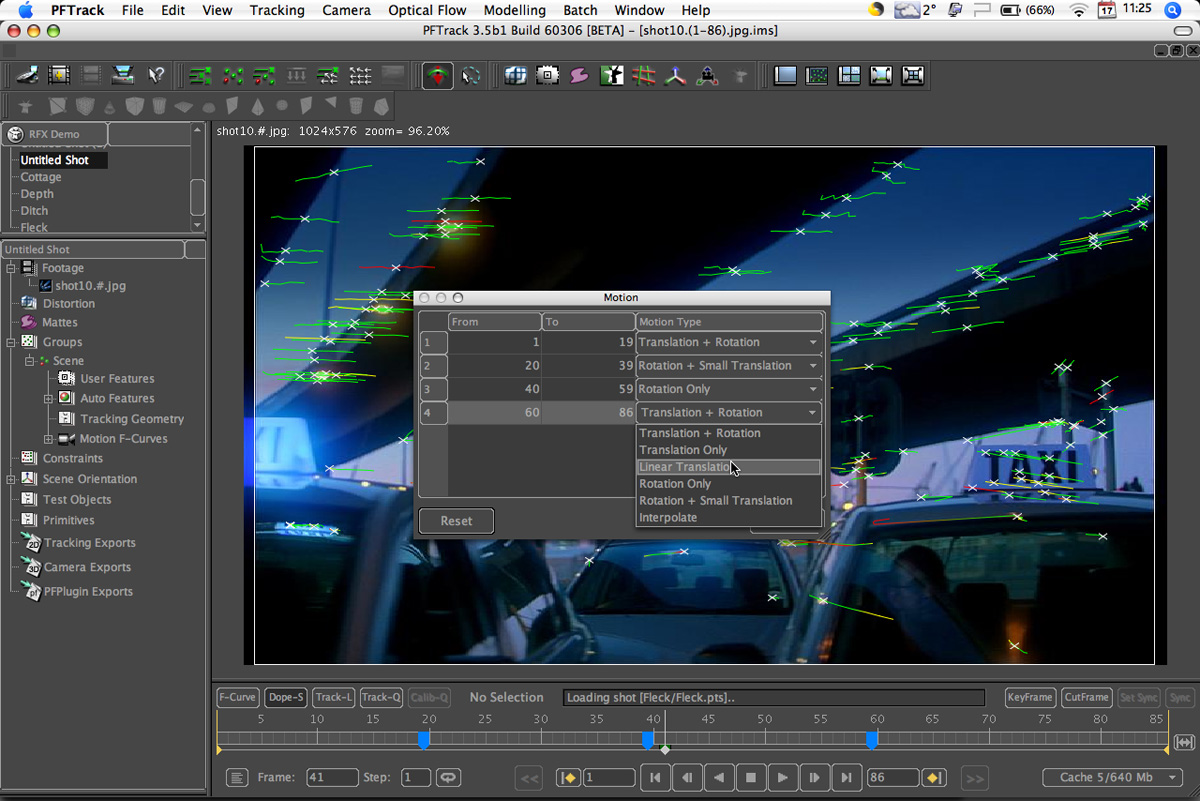
Task: Click the KeyFrame button
Action: click(x=1030, y=697)
